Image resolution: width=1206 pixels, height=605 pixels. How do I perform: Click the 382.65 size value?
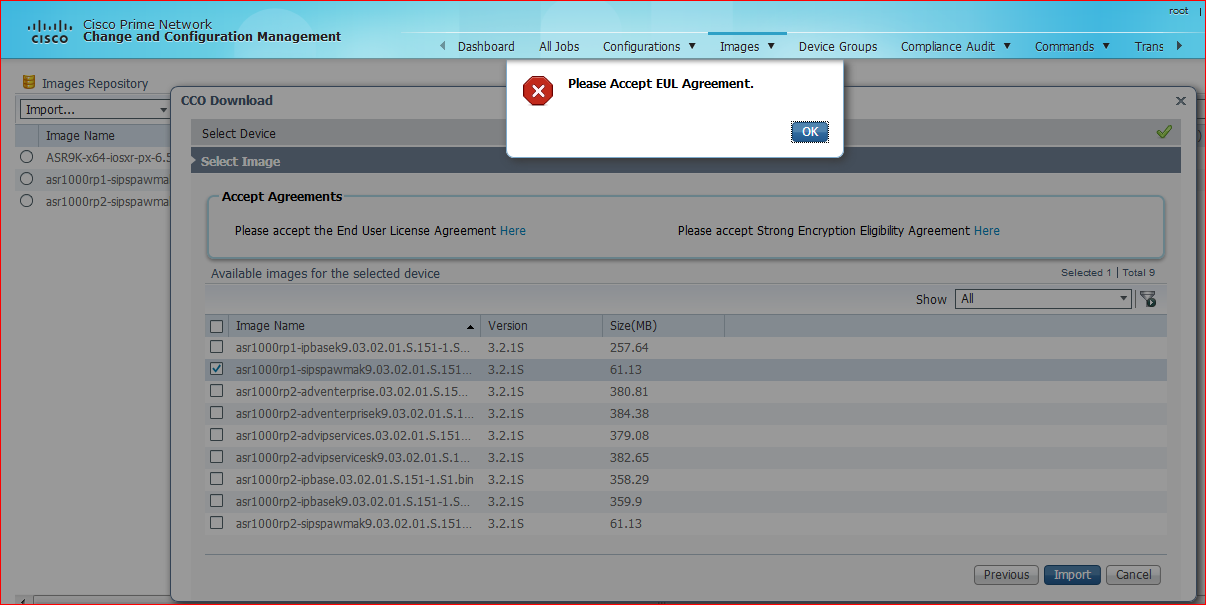pyautogui.click(x=629, y=458)
